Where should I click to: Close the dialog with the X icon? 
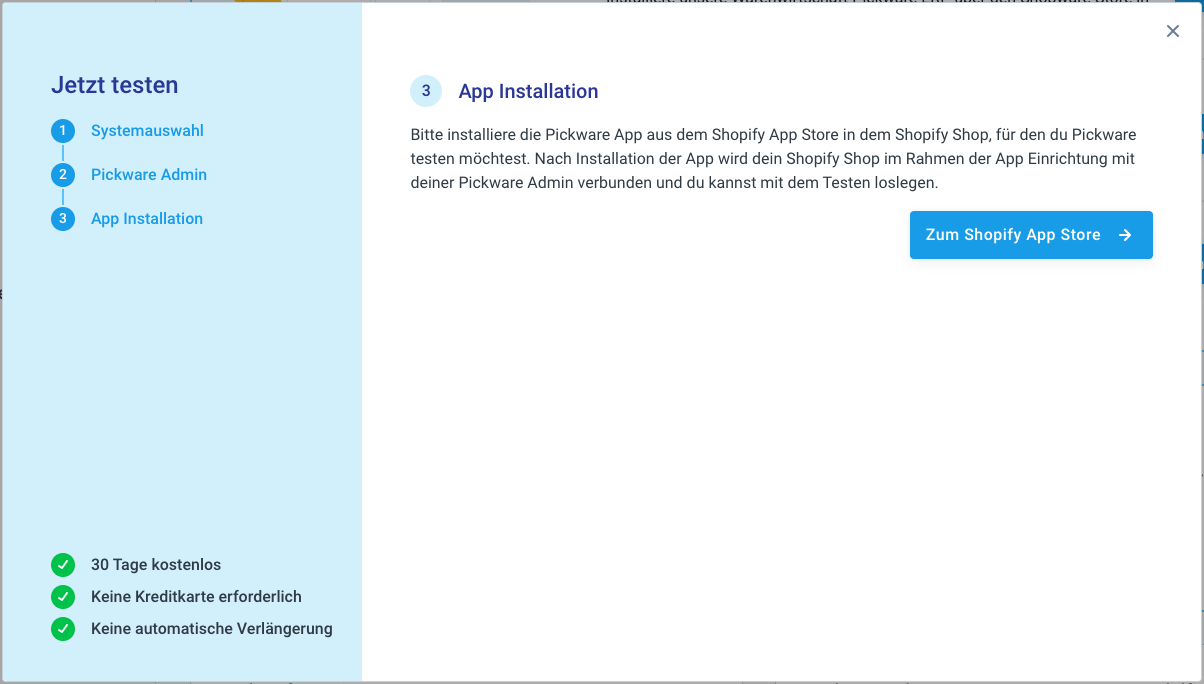point(1173,31)
